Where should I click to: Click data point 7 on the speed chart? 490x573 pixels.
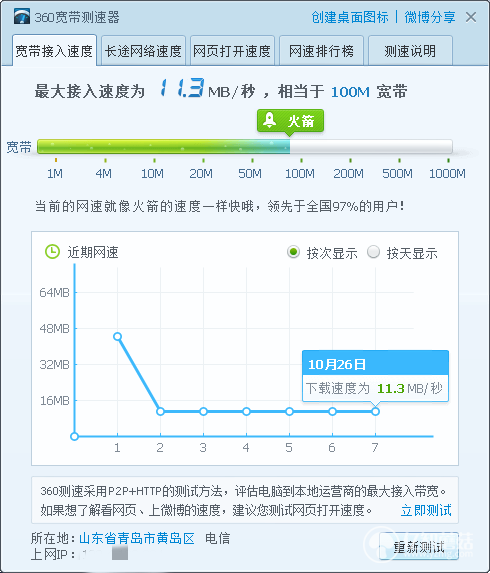375,411
